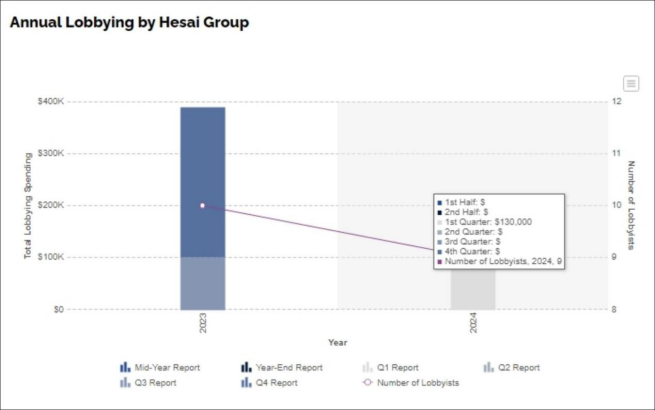Click the Q1 Report legend bar icon
Image resolution: width=655 pixels, height=410 pixels.
click(368, 367)
